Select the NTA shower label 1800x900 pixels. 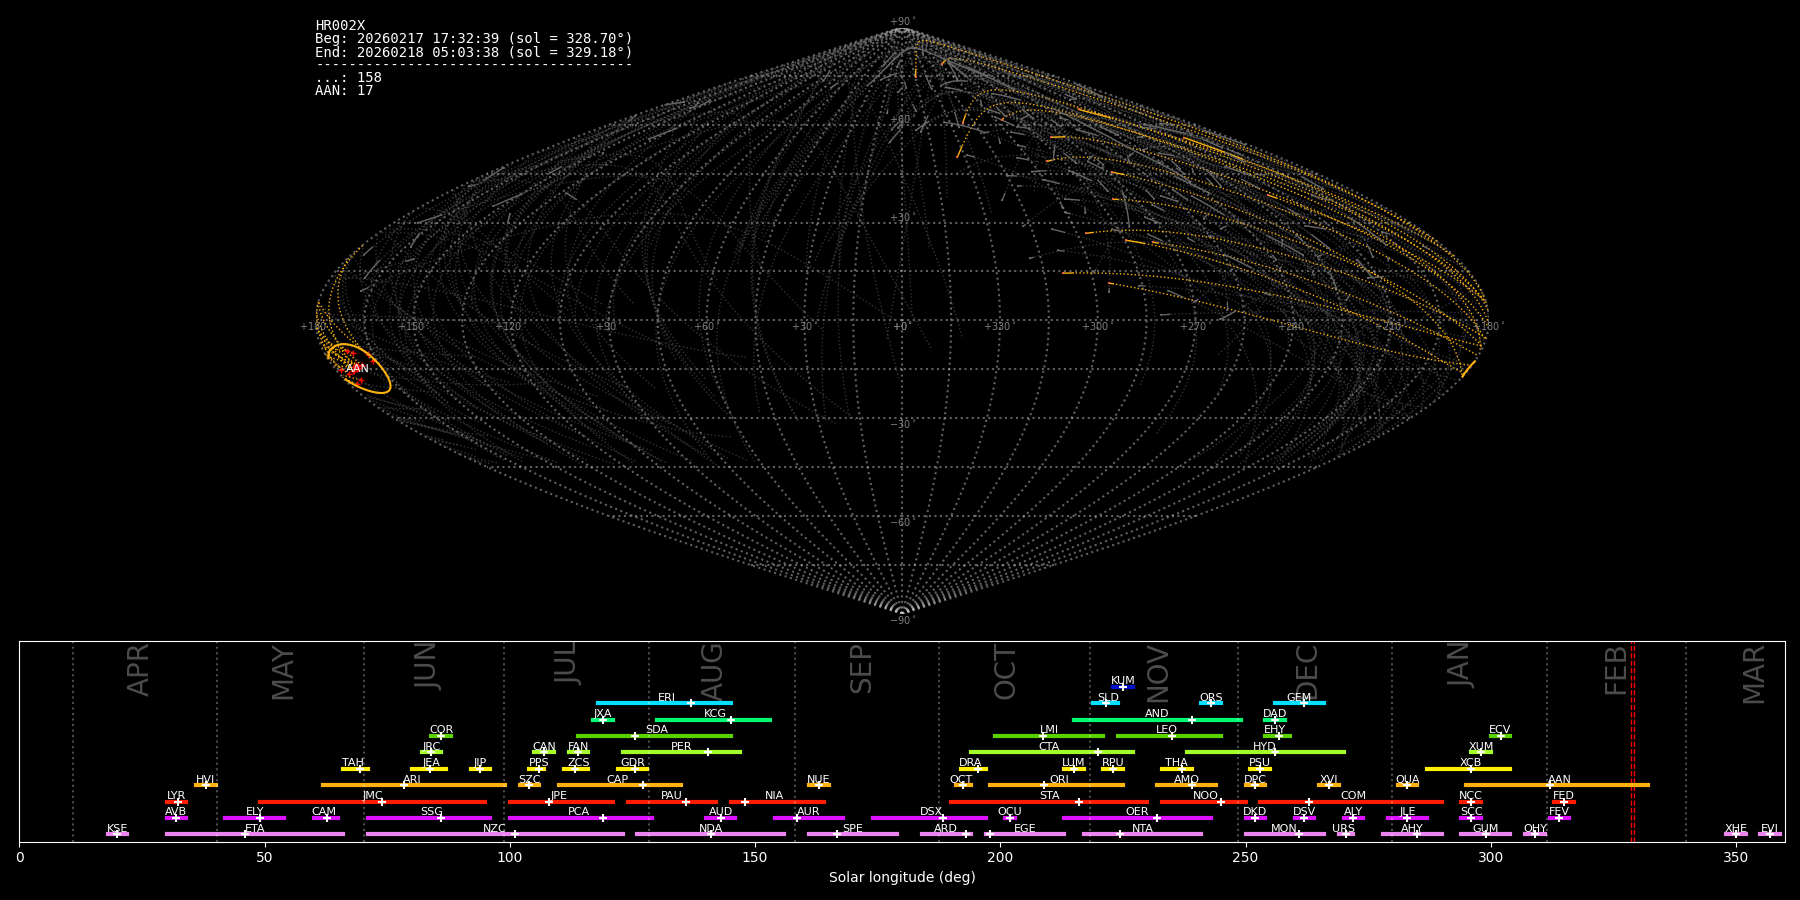pos(1142,829)
